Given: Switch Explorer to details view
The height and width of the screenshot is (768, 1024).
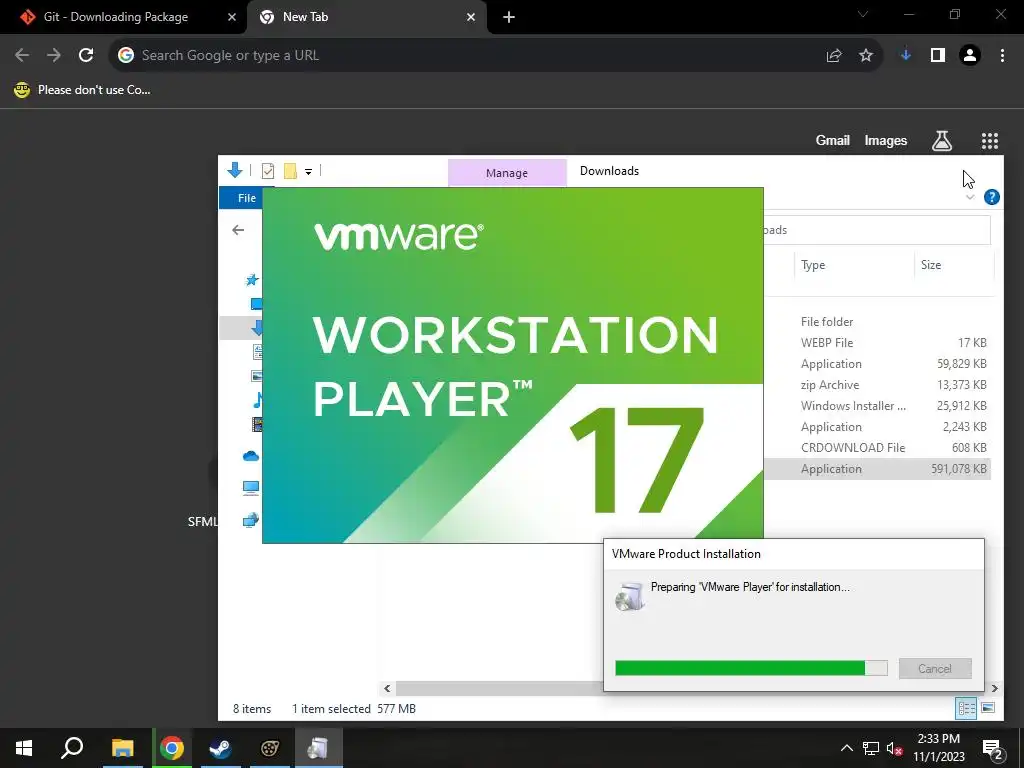Looking at the screenshot, I should [x=966, y=708].
